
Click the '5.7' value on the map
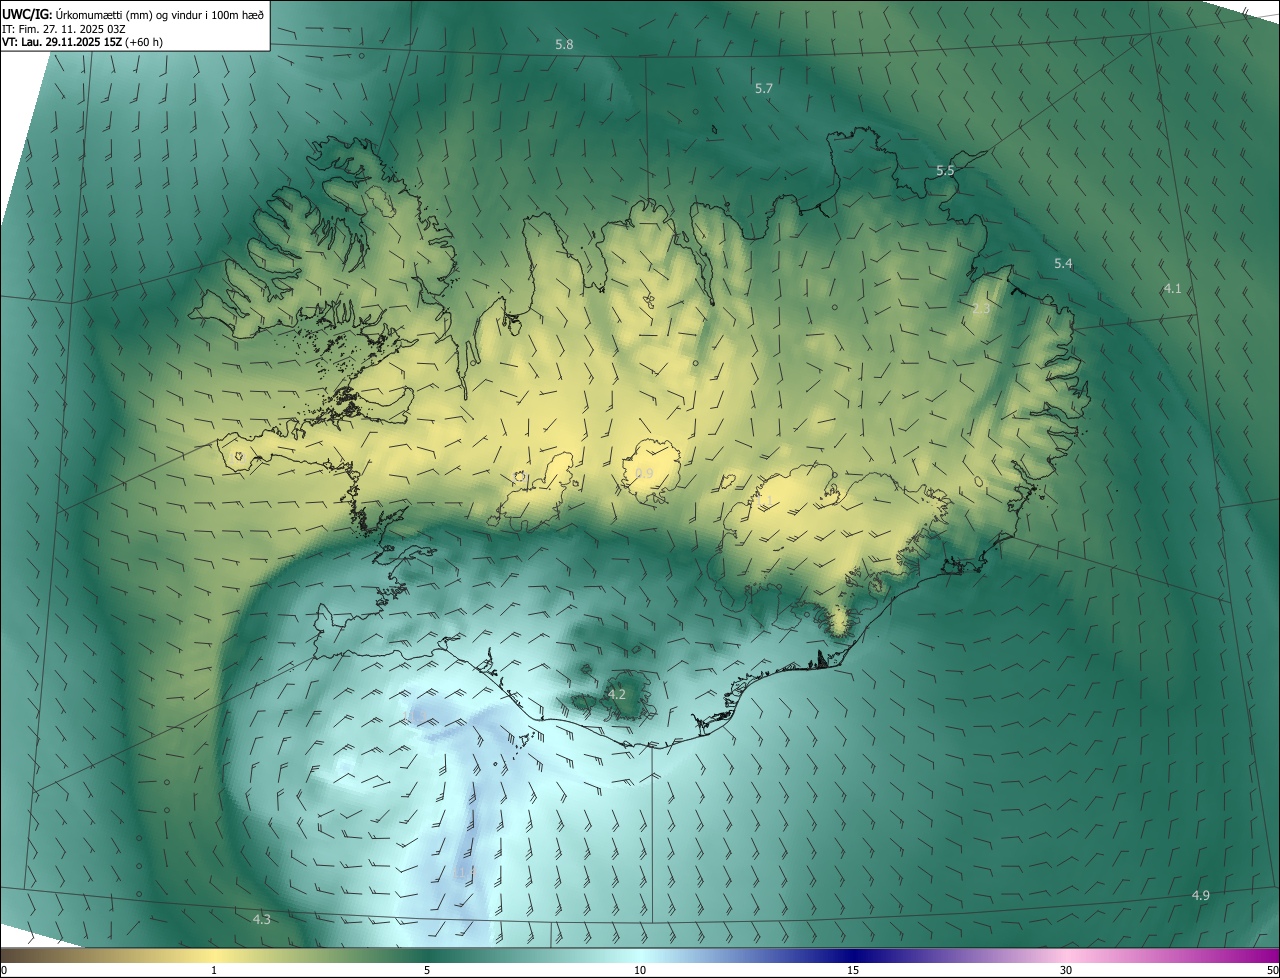[x=763, y=89]
